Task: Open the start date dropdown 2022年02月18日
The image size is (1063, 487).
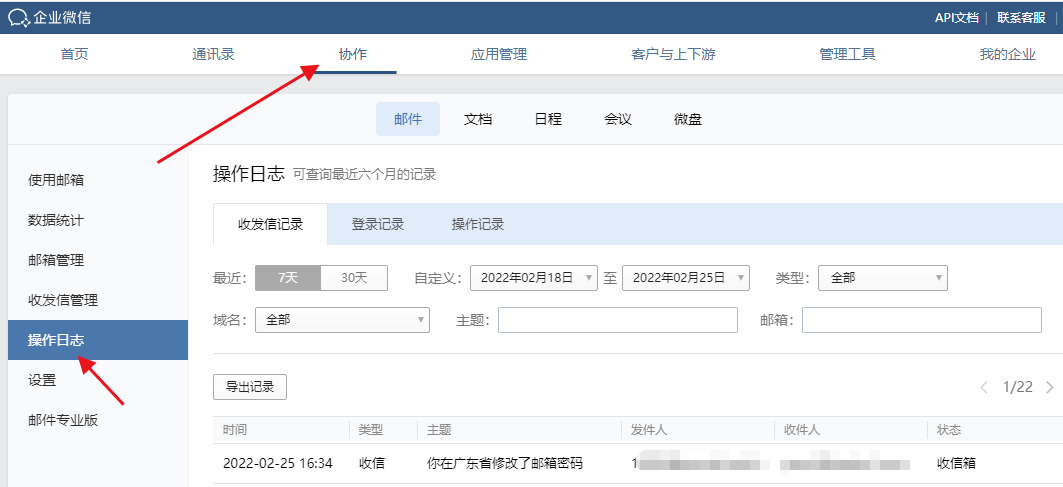Action: point(533,278)
